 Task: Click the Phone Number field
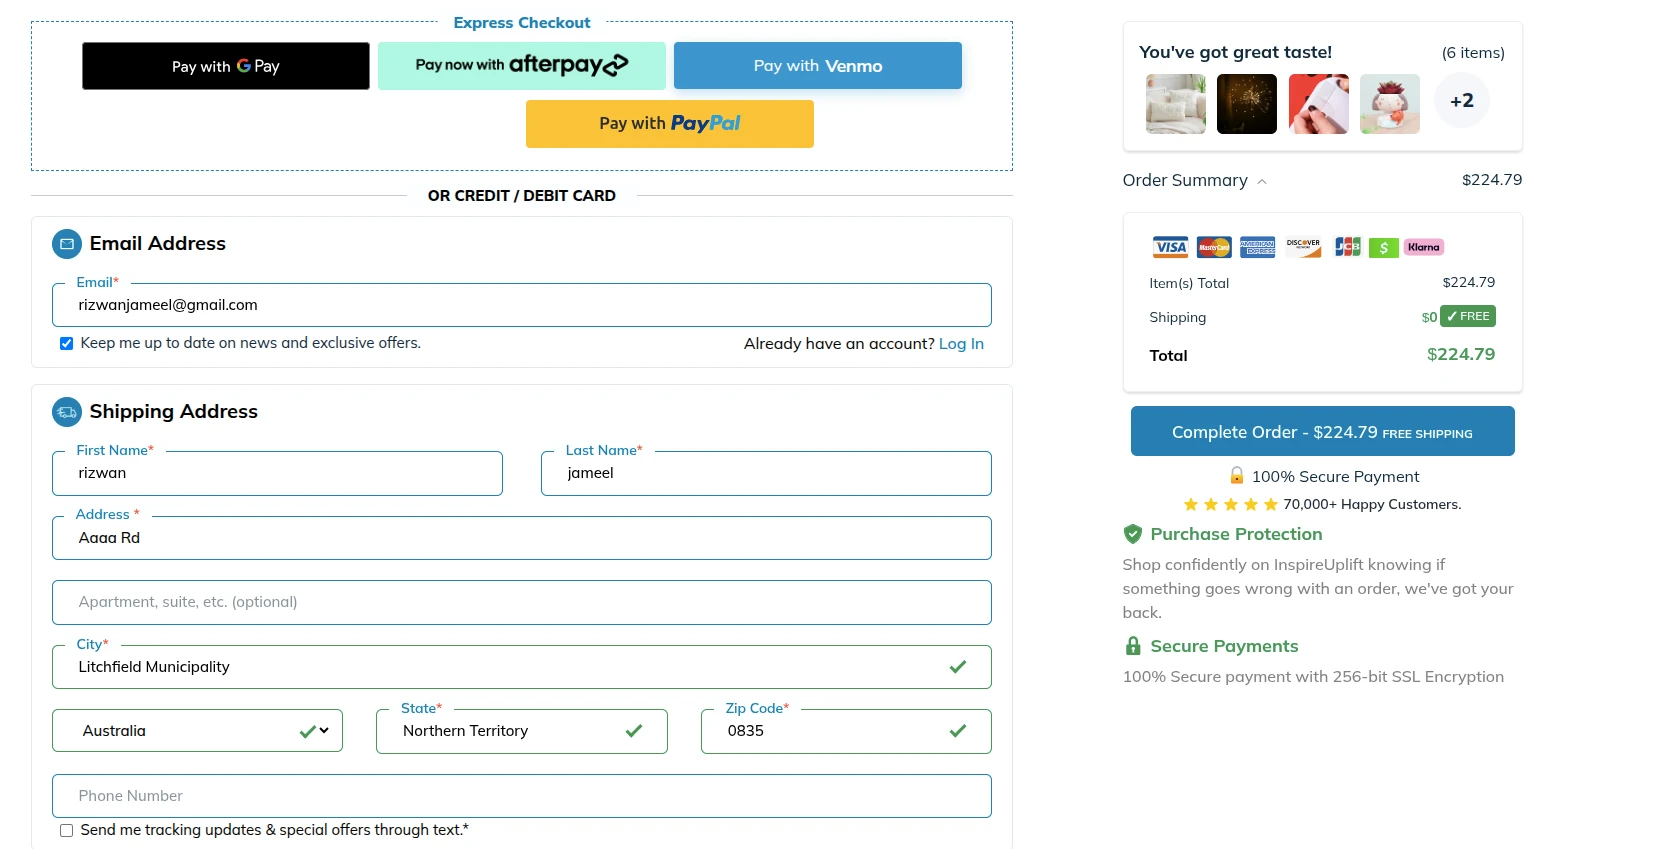522,796
